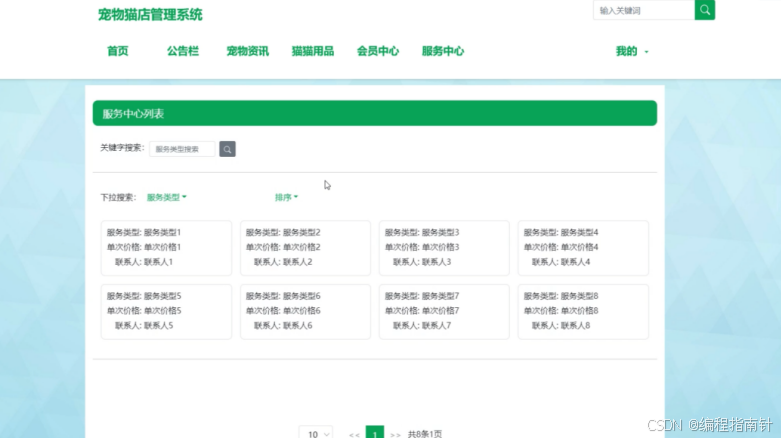
Task: Go to previous page with << button
Action: (x=354, y=435)
